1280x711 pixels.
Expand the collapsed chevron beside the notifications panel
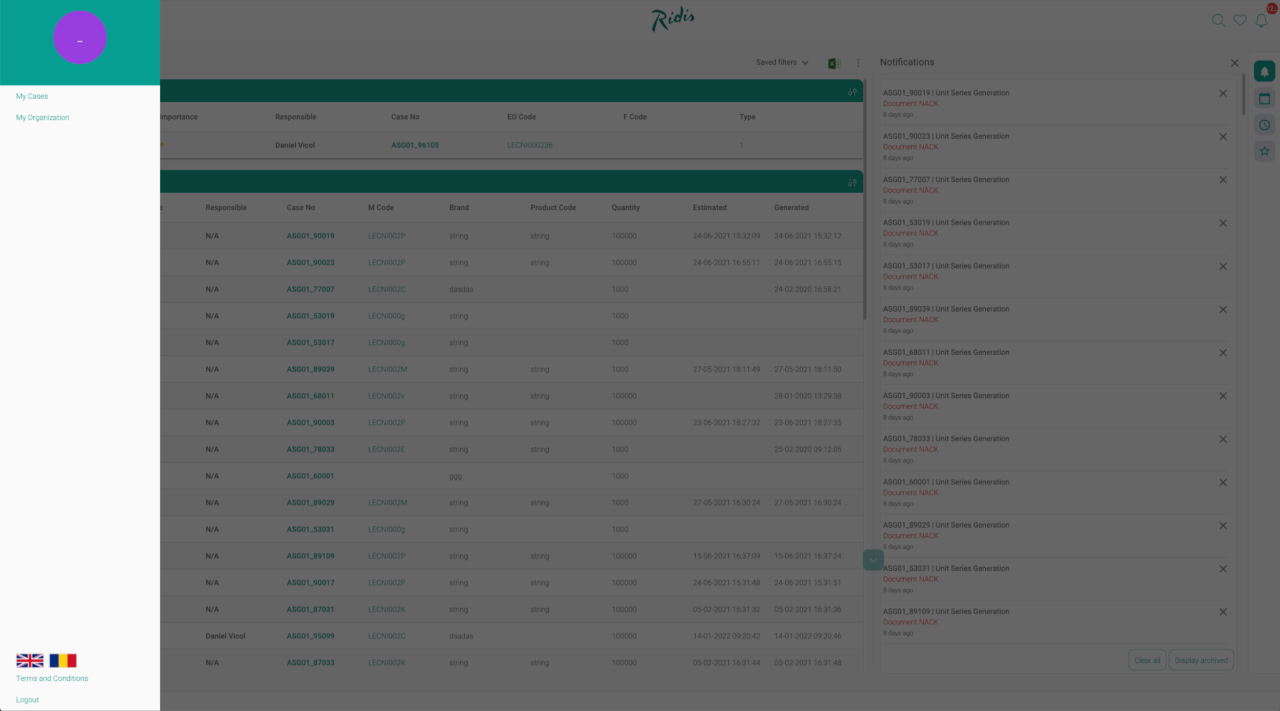click(872, 559)
